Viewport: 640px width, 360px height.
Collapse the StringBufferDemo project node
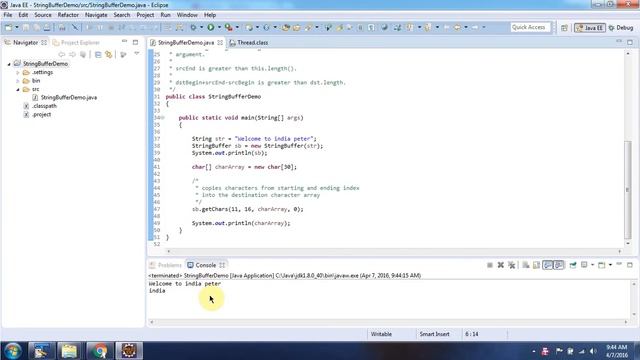(9, 64)
